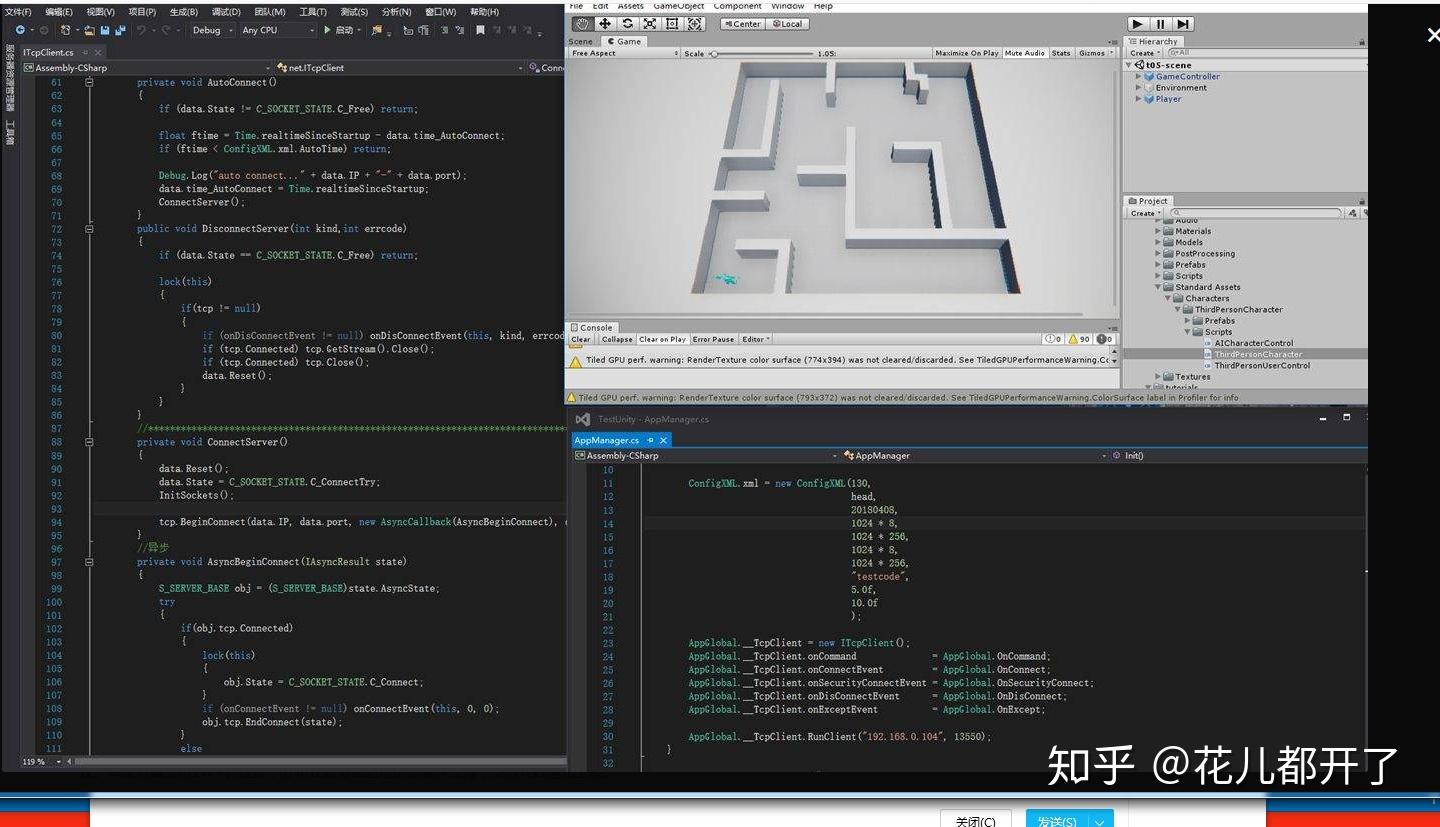Screen dimensions: 1440x827
Task: Click the Console Clear button
Action: tap(581, 339)
